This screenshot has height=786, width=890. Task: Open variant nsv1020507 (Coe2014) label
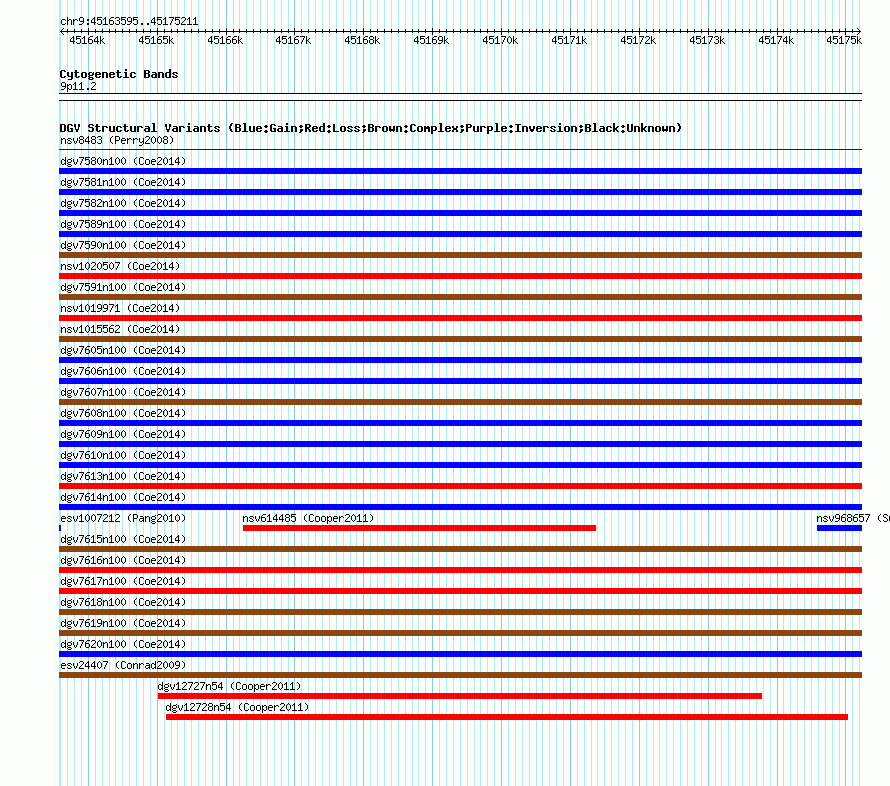point(120,266)
